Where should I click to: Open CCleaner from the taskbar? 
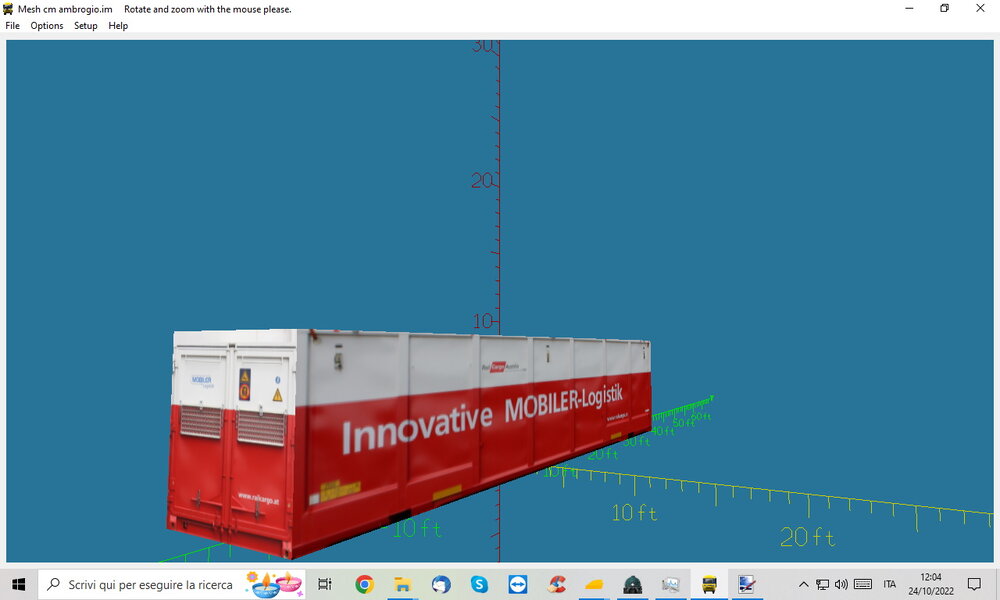point(555,584)
